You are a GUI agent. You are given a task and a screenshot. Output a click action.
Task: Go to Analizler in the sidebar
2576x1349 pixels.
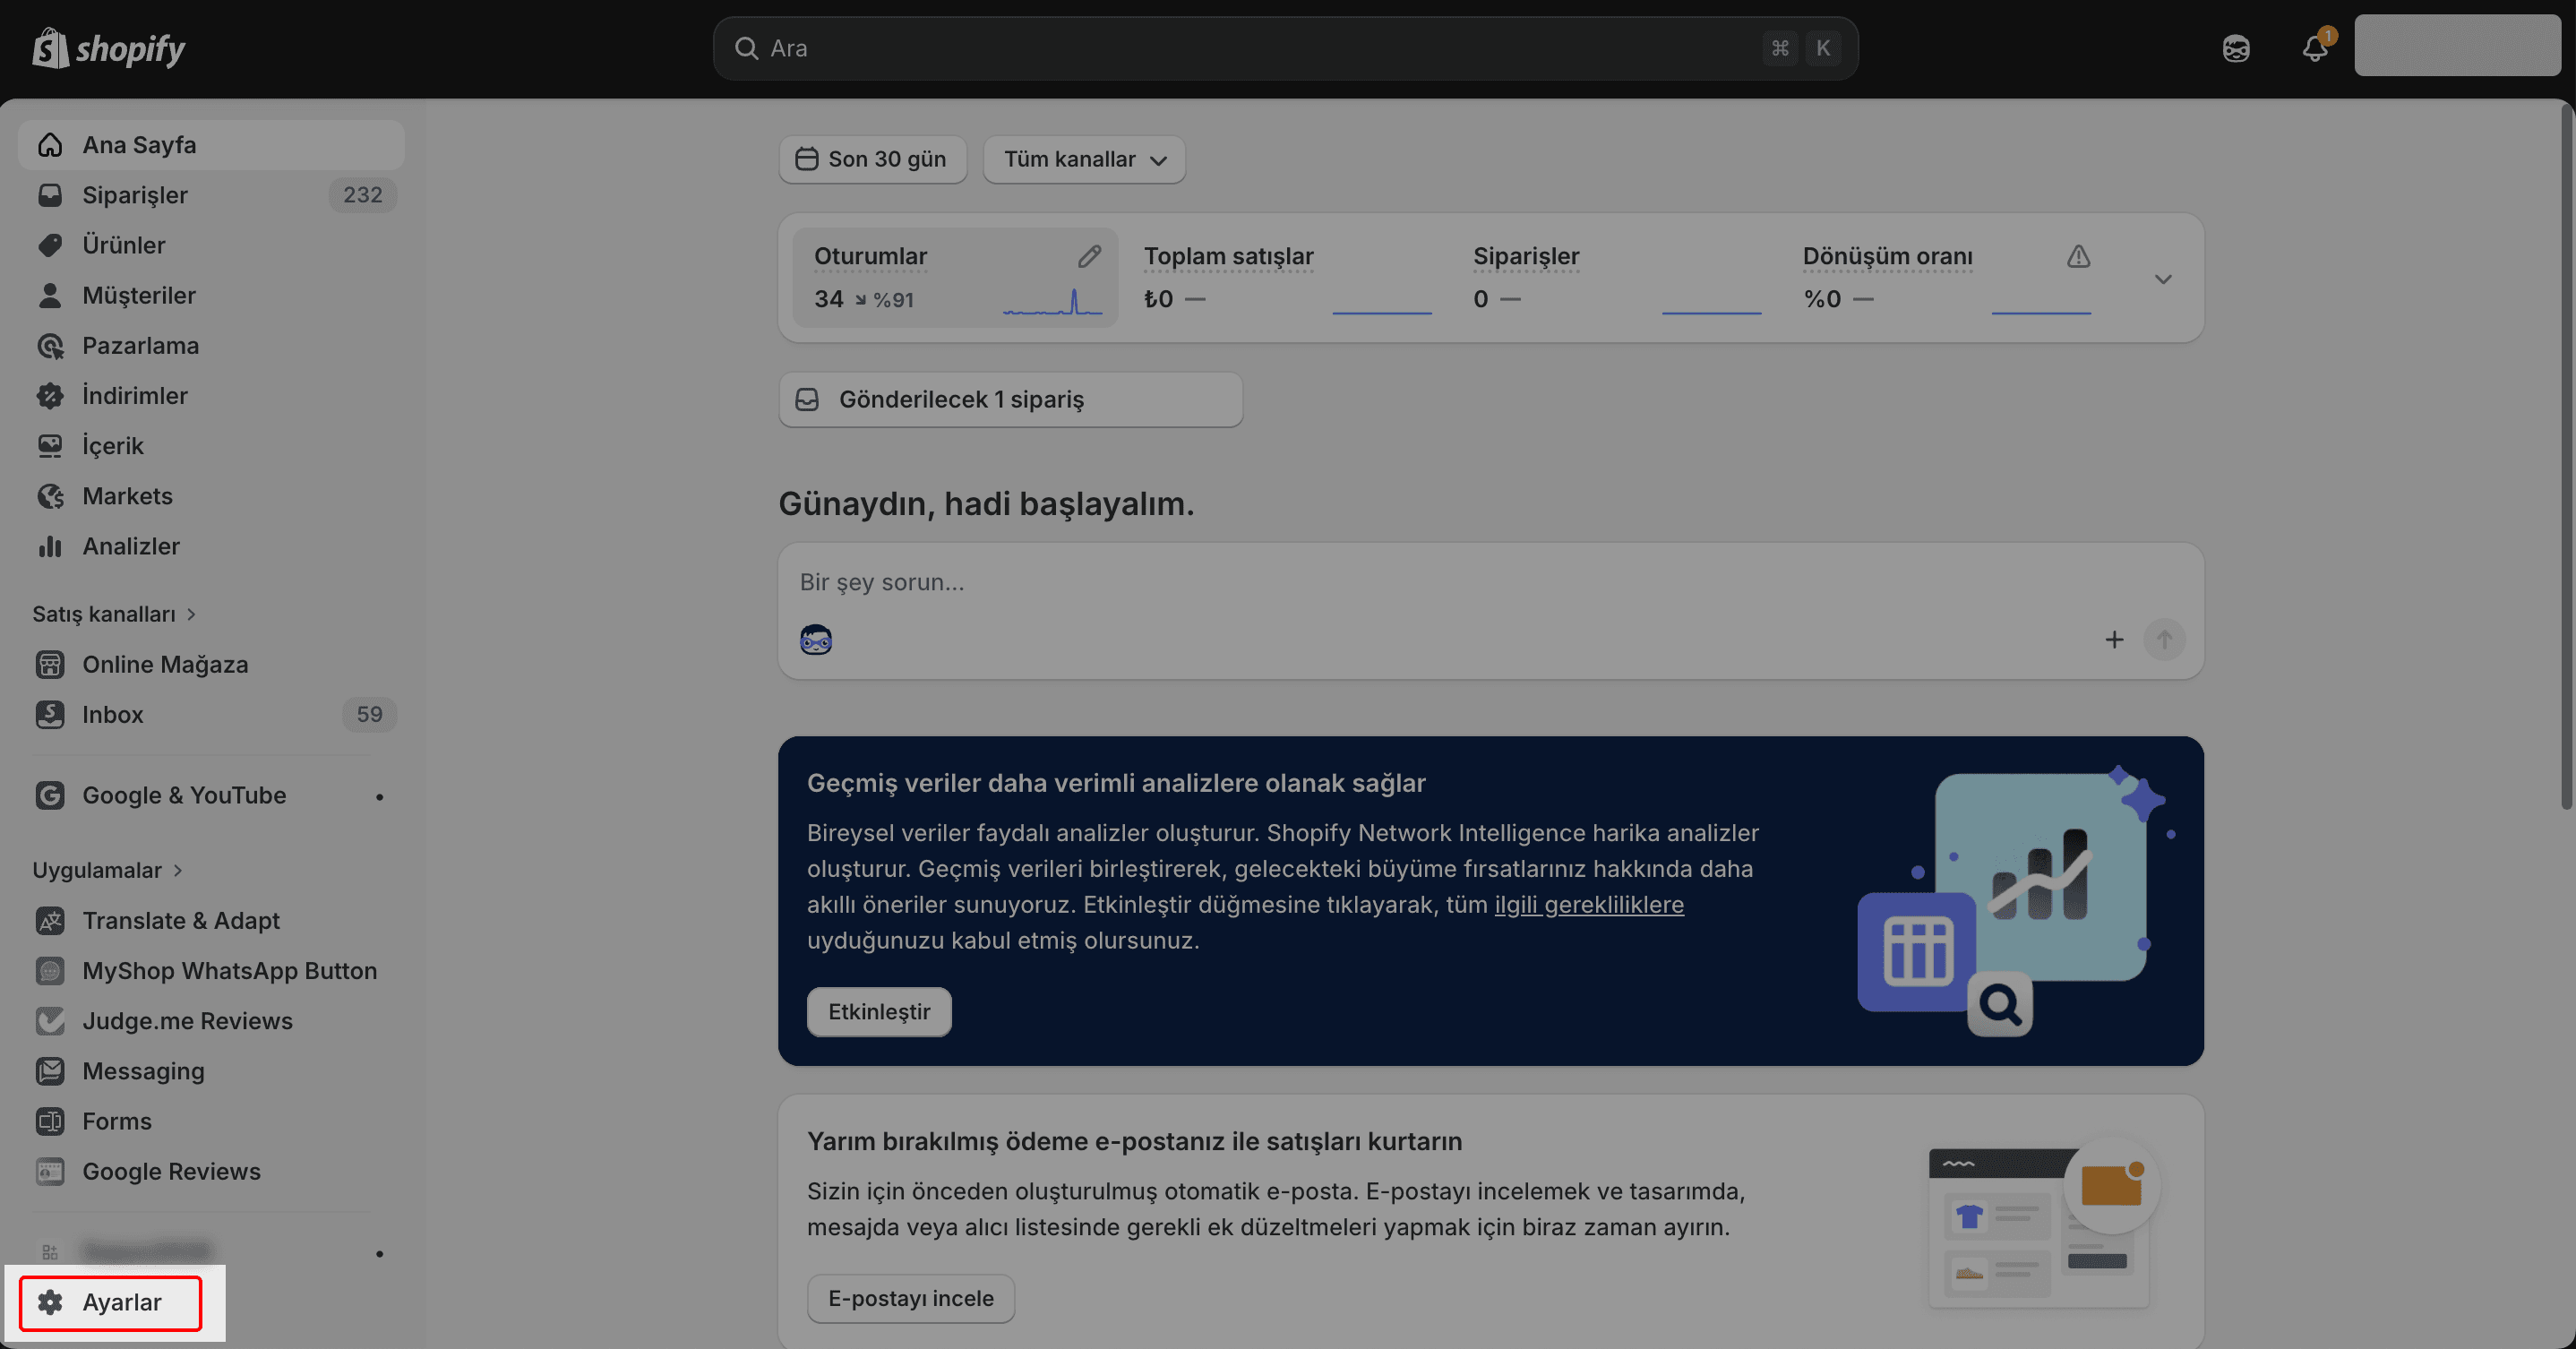(x=131, y=546)
